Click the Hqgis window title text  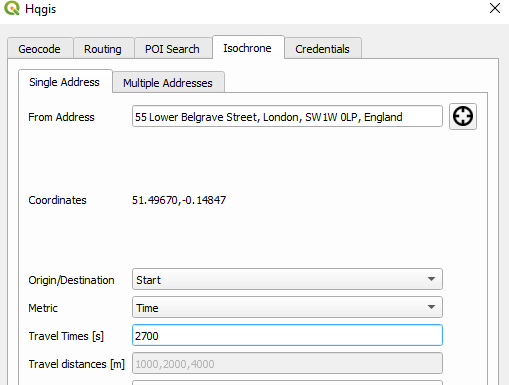41,9
